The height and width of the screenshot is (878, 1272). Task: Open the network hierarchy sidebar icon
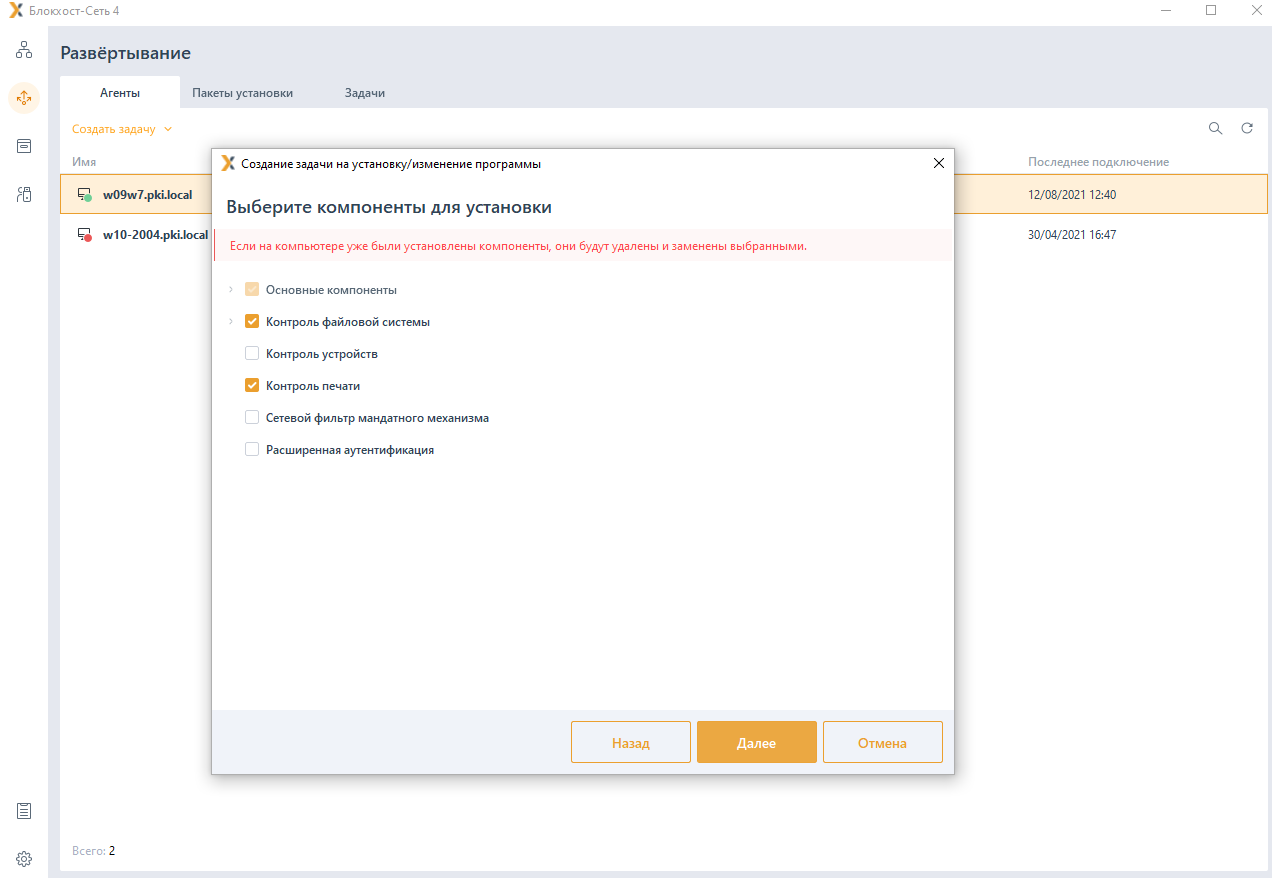(x=24, y=49)
